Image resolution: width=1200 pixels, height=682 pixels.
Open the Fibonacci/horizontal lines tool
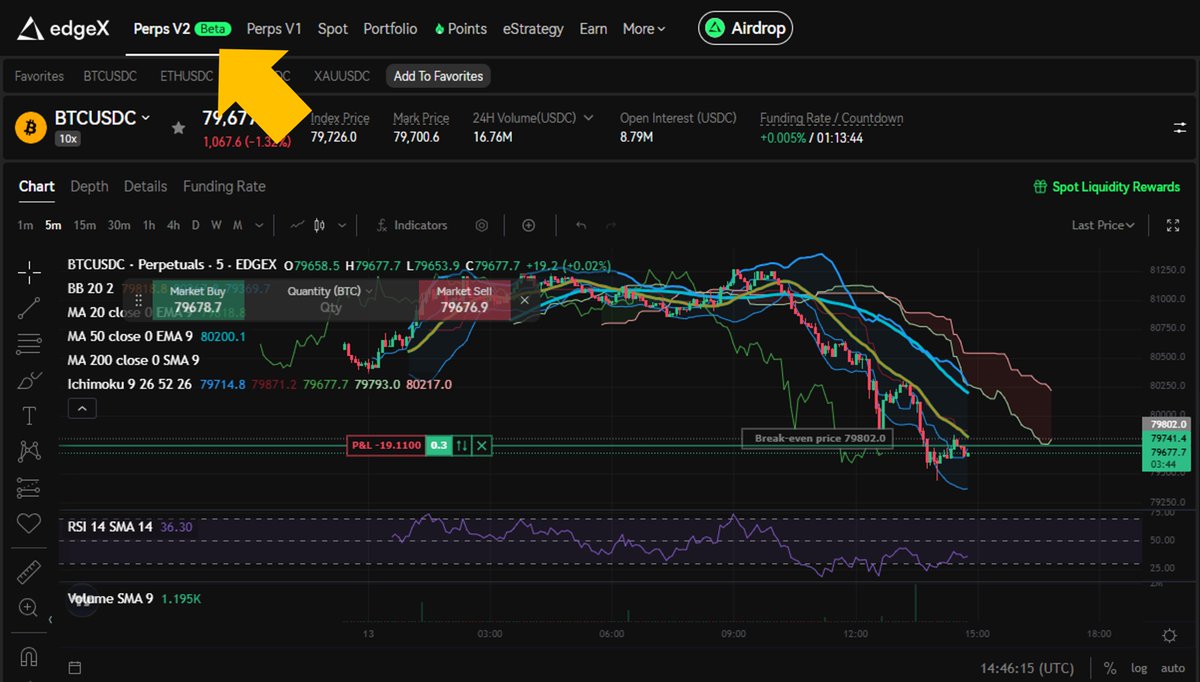pos(29,344)
